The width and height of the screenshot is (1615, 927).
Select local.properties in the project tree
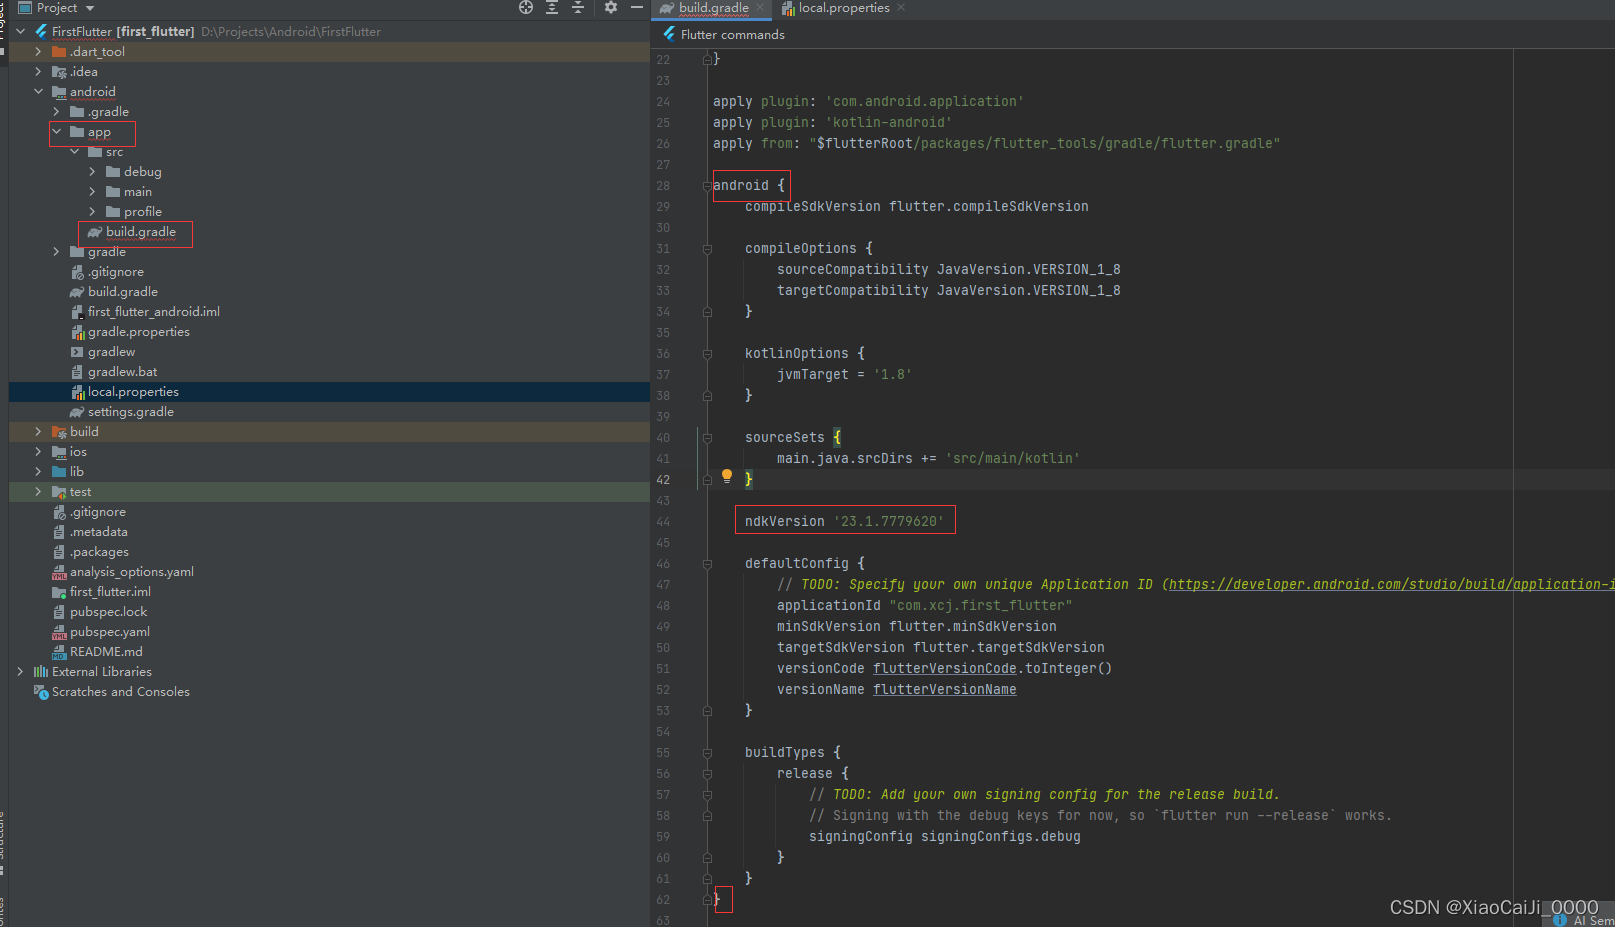click(x=133, y=392)
